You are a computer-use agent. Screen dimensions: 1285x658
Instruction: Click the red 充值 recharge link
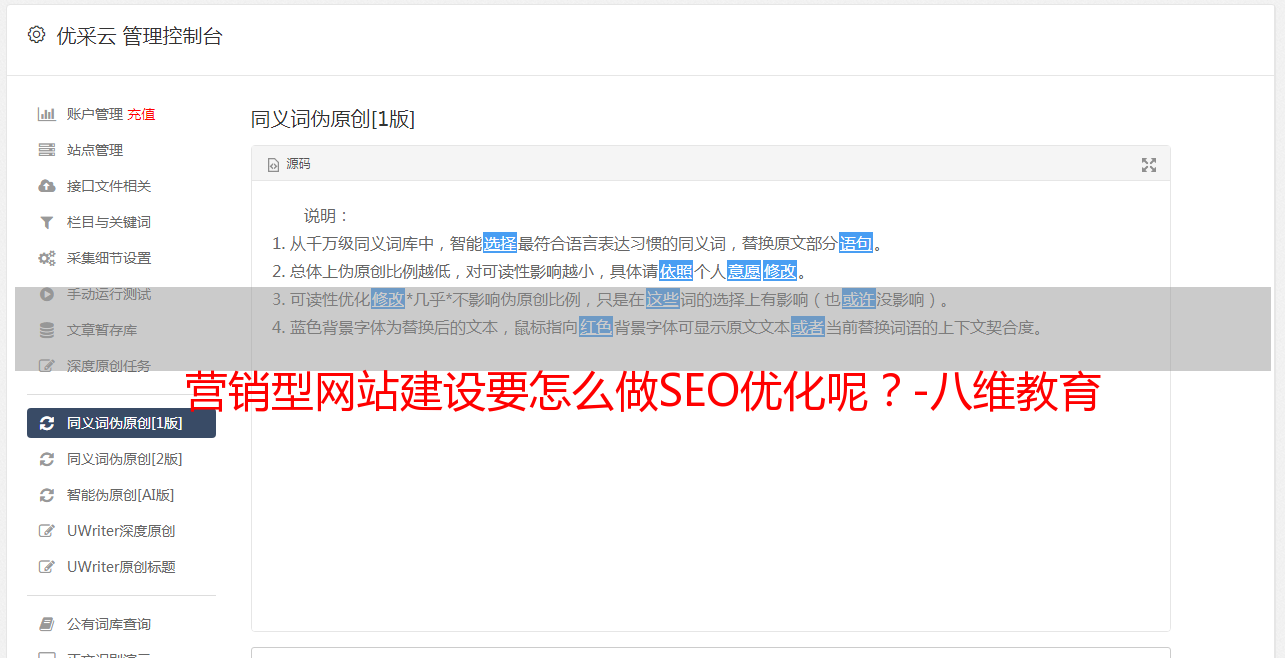141,114
